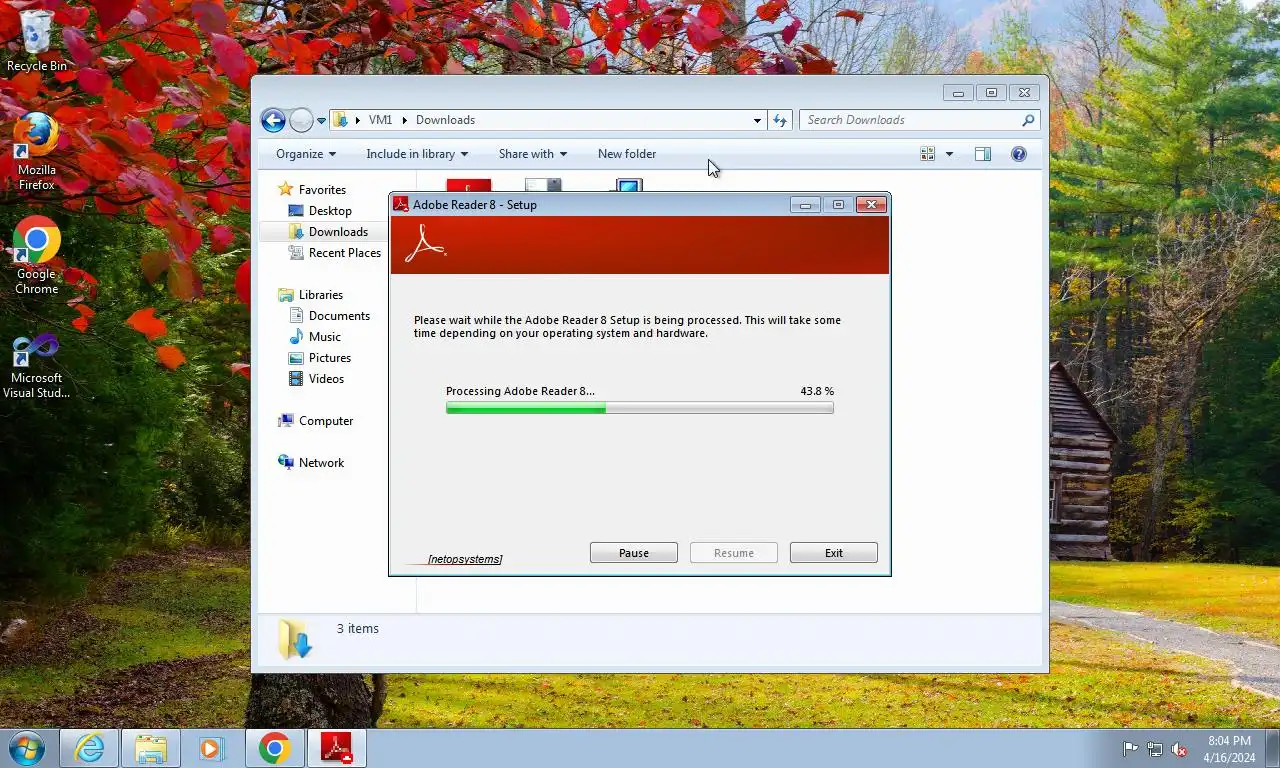The height and width of the screenshot is (768, 1280).
Task: Click the 43.8 % progress value
Action: tap(817, 391)
